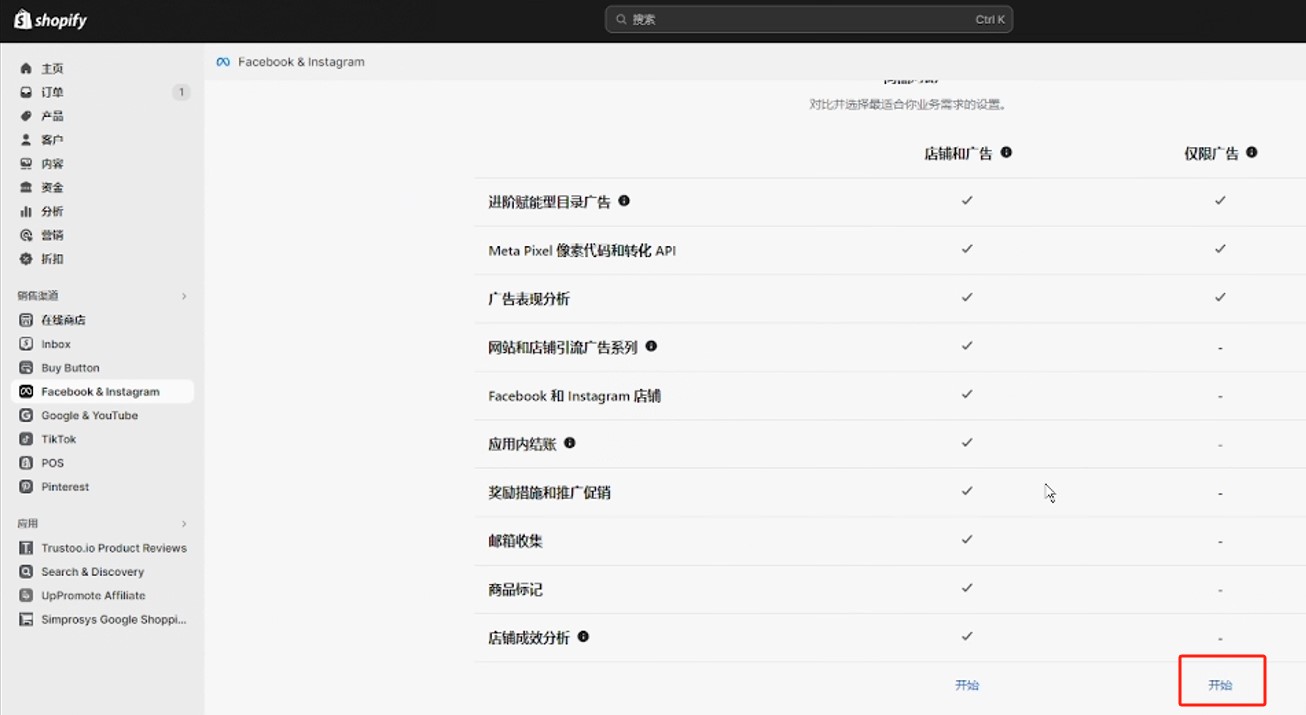
Task: Click the 对比并选择最适合你业务需求的设置 subtitle
Action: [x=908, y=104]
